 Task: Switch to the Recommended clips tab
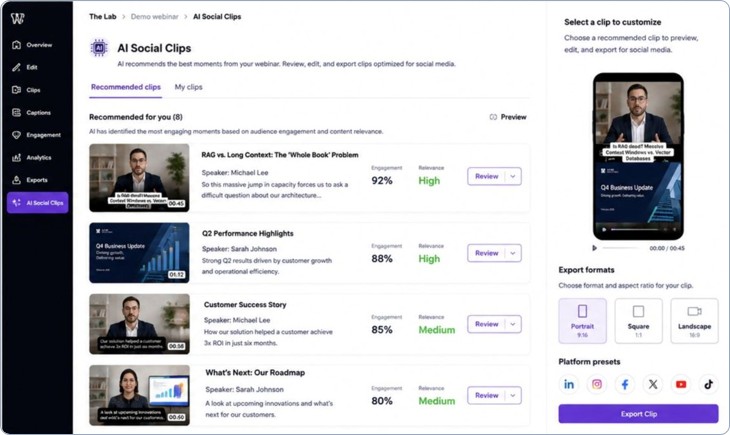(x=126, y=87)
